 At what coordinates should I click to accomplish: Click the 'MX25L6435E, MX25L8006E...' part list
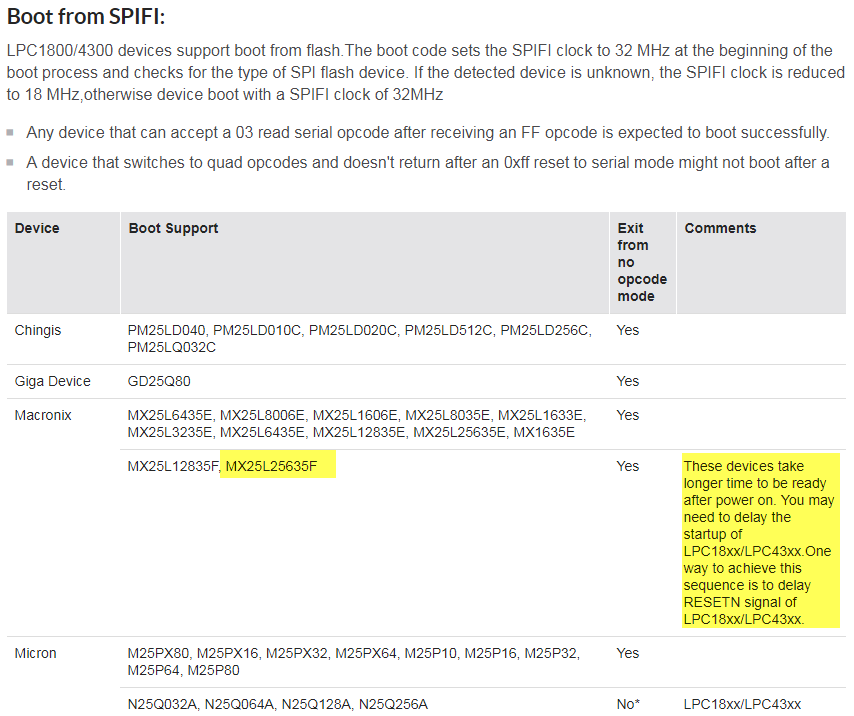[357, 424]
